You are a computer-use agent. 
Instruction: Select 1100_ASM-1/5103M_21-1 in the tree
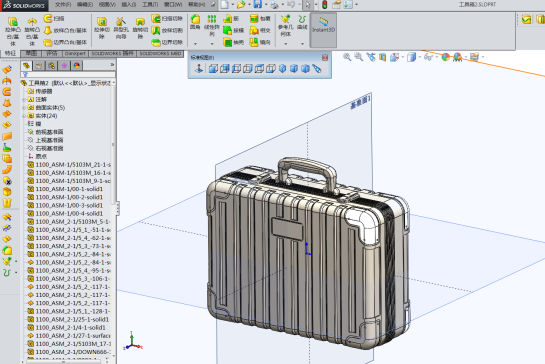coord(69,164)
